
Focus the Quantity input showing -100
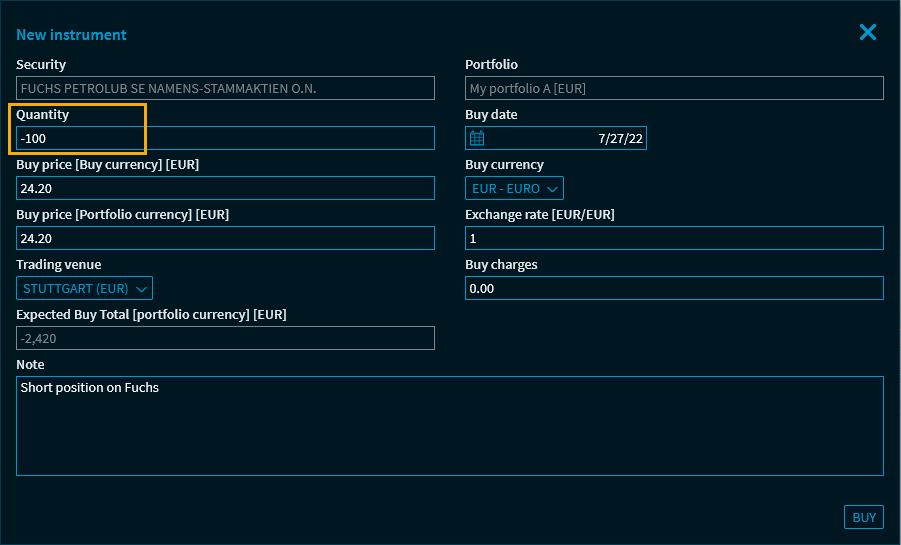[225, 138]
